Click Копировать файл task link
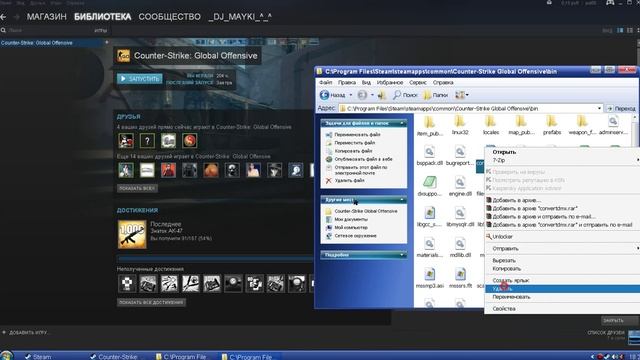The height and width of the screenshot is (360, 640). (x=353, y=151)
